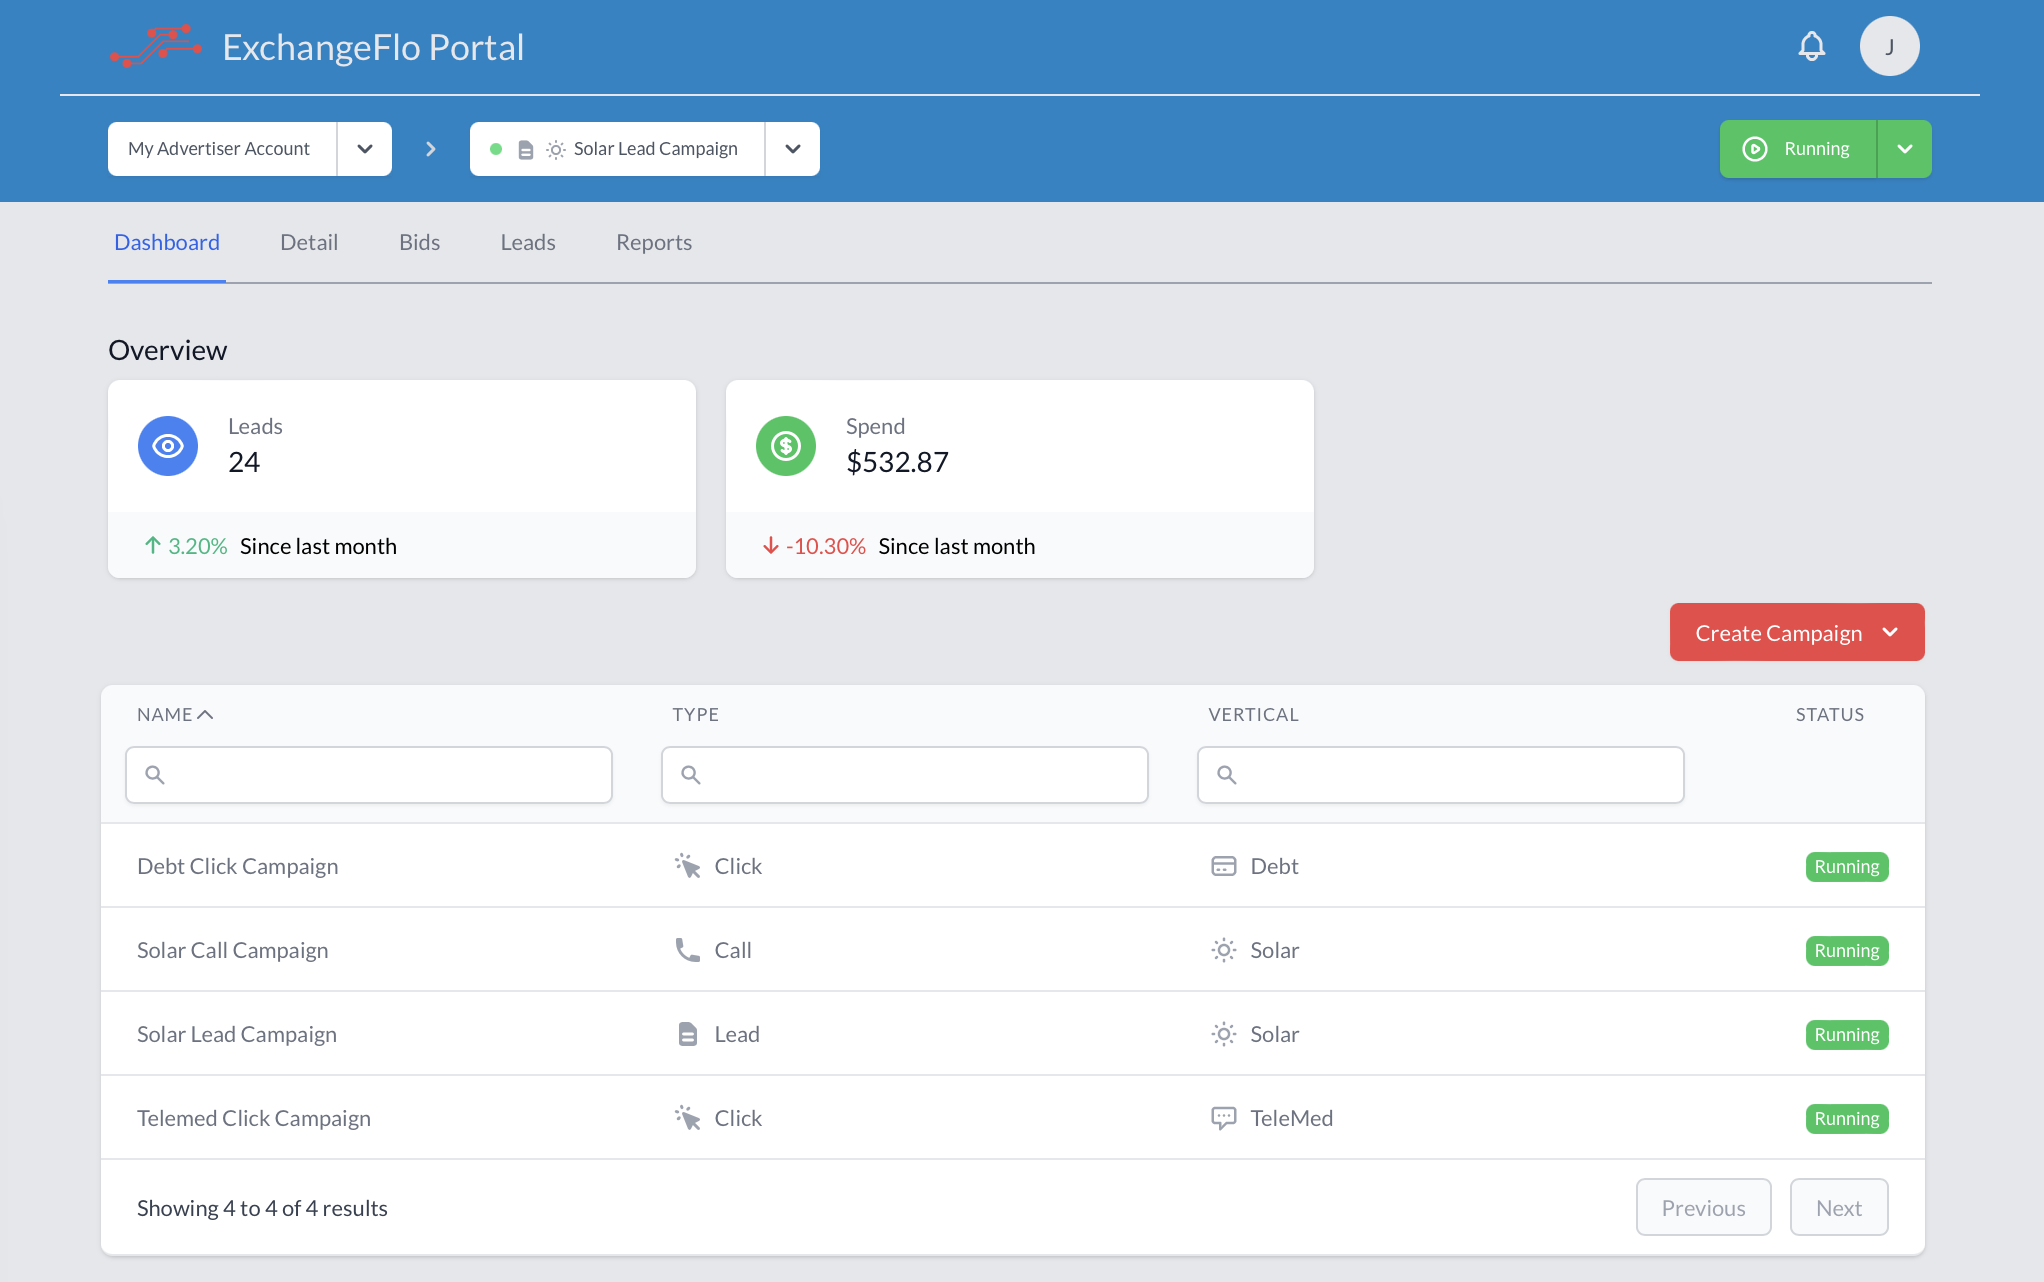
Task: Click the Leads eye icon
Action: tap(168, 446)
